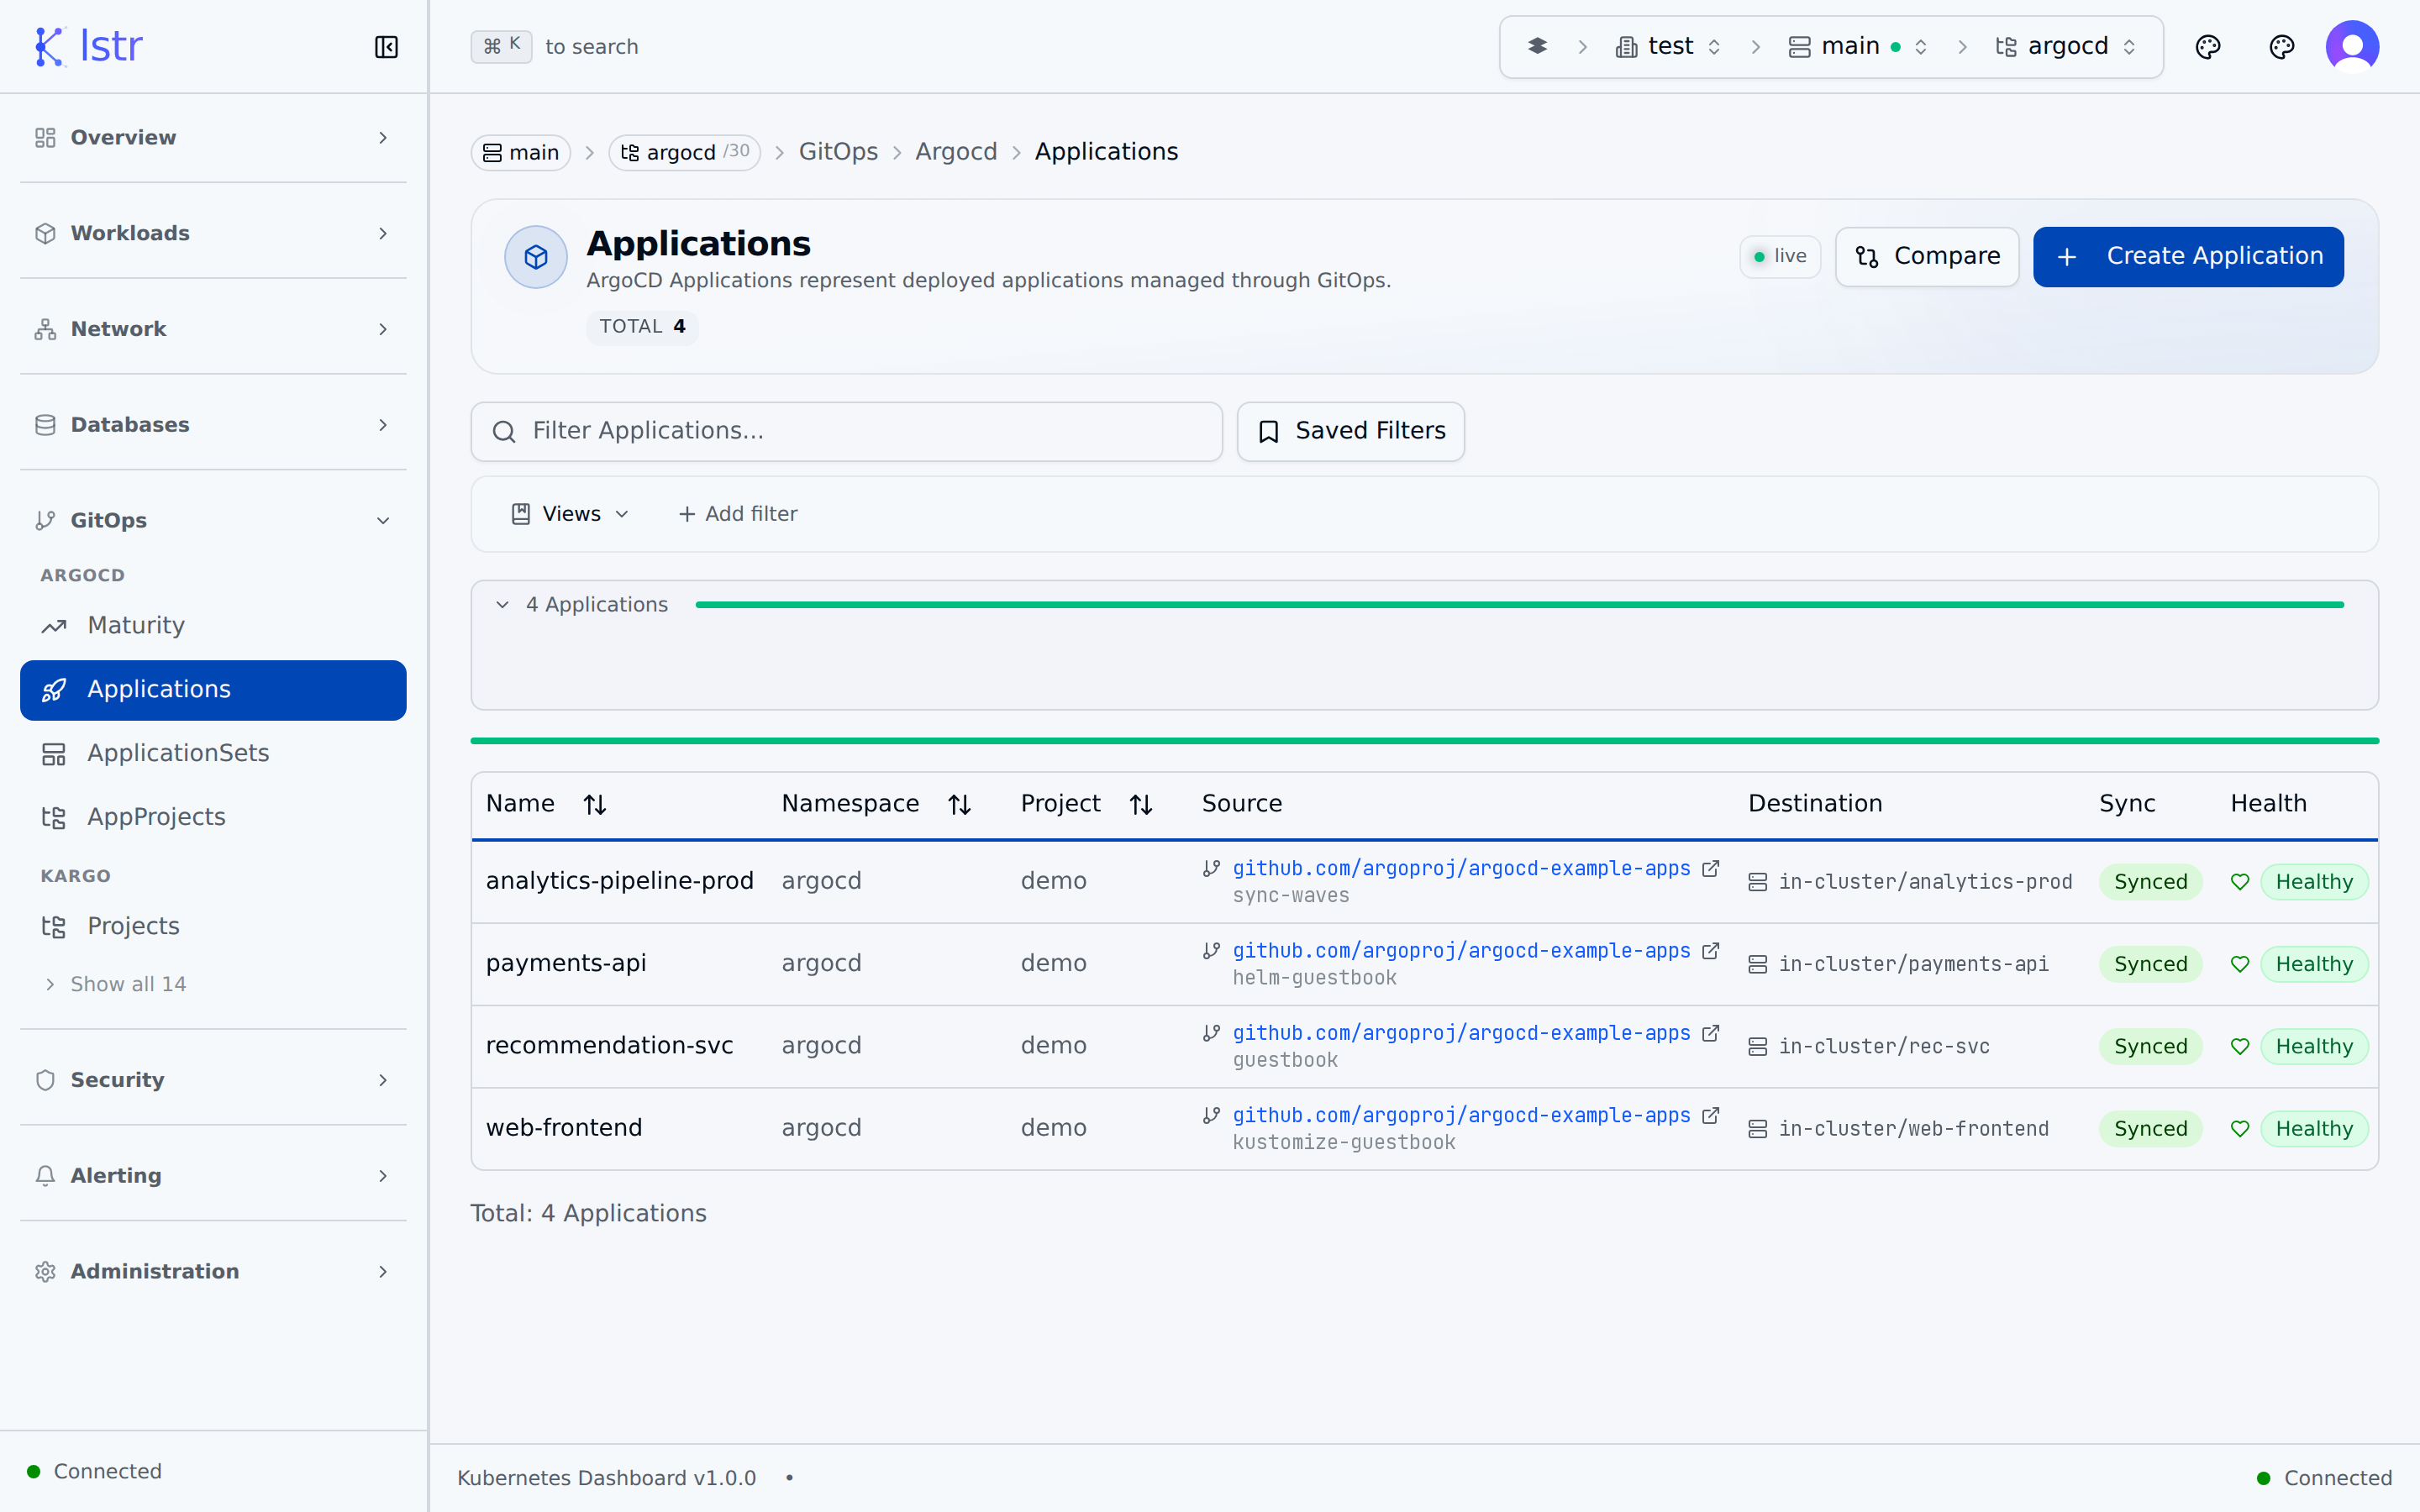This screenshot has width=2420, height=1512.
Task: Collapse the 4 Applications group
Action: [502, 604]
